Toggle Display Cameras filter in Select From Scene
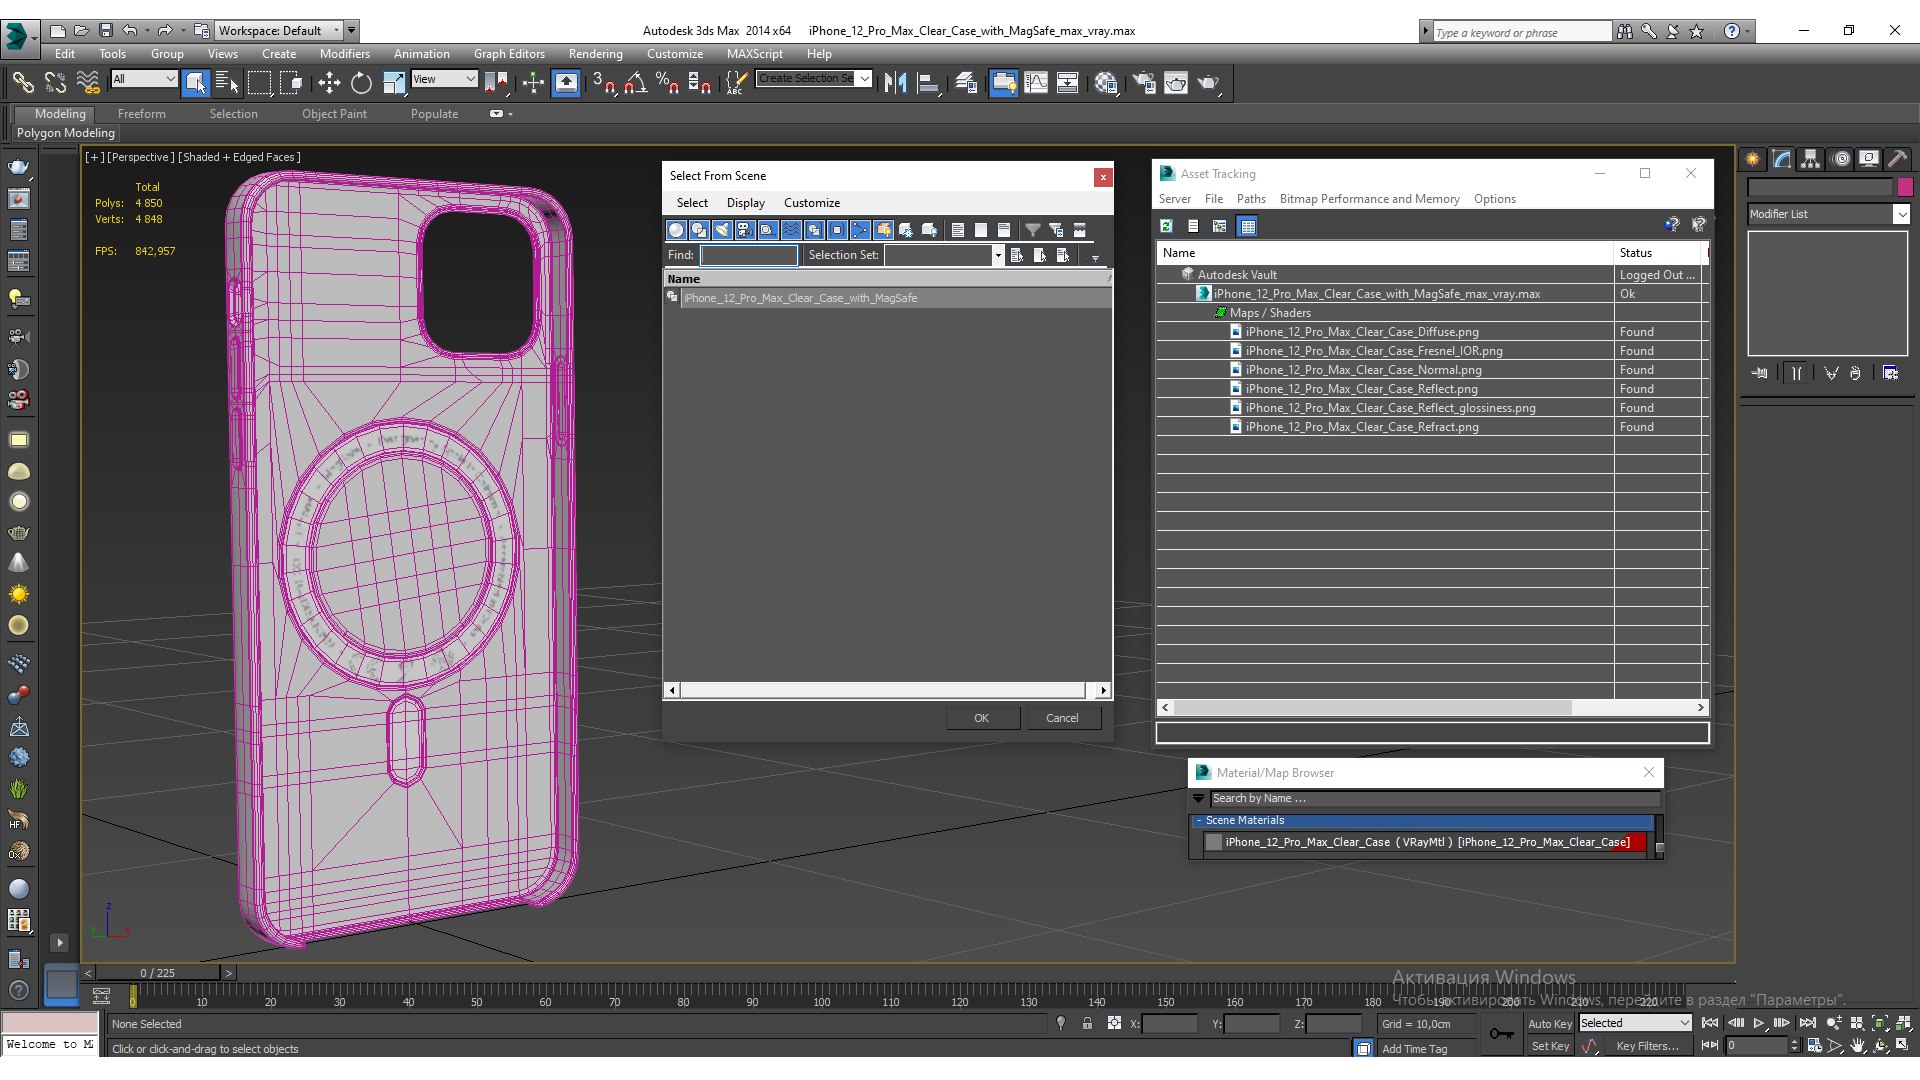1920x1080 pixels. [745, 230]
